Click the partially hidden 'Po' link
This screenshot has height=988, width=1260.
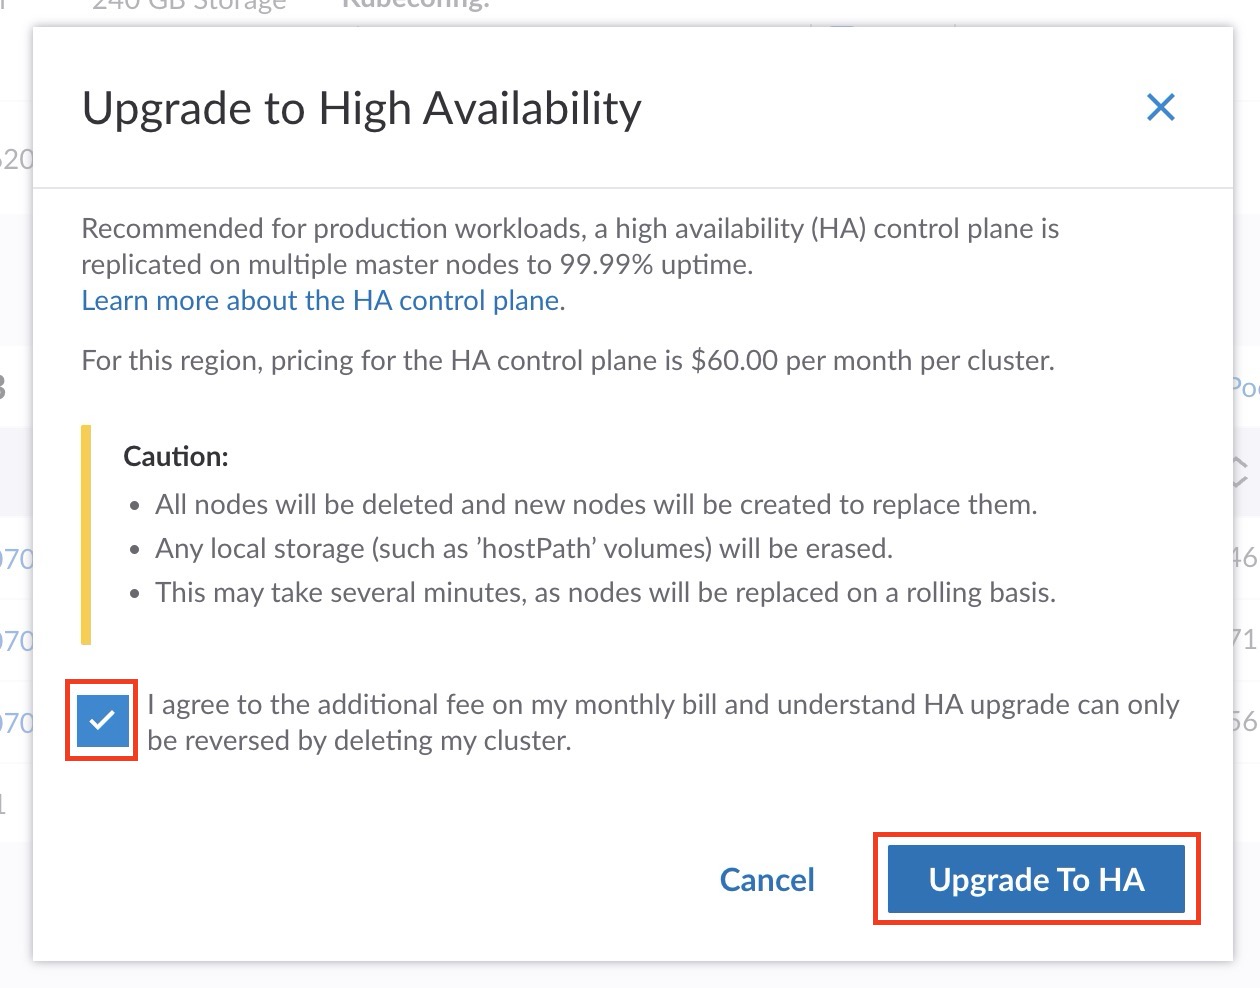[x=1245, y=388]
